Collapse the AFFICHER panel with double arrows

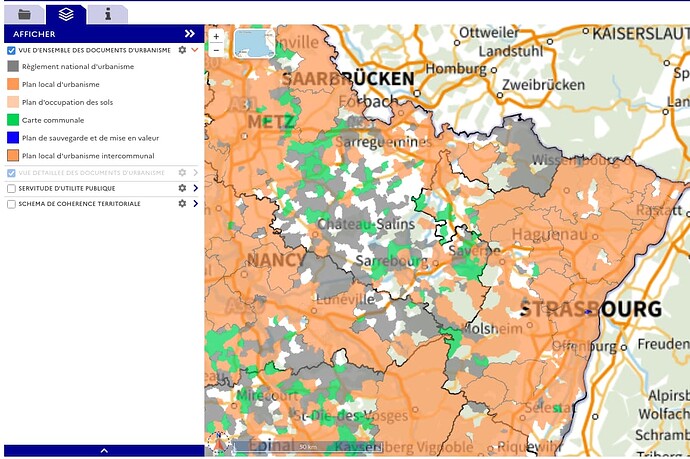(x=189, y=33)
